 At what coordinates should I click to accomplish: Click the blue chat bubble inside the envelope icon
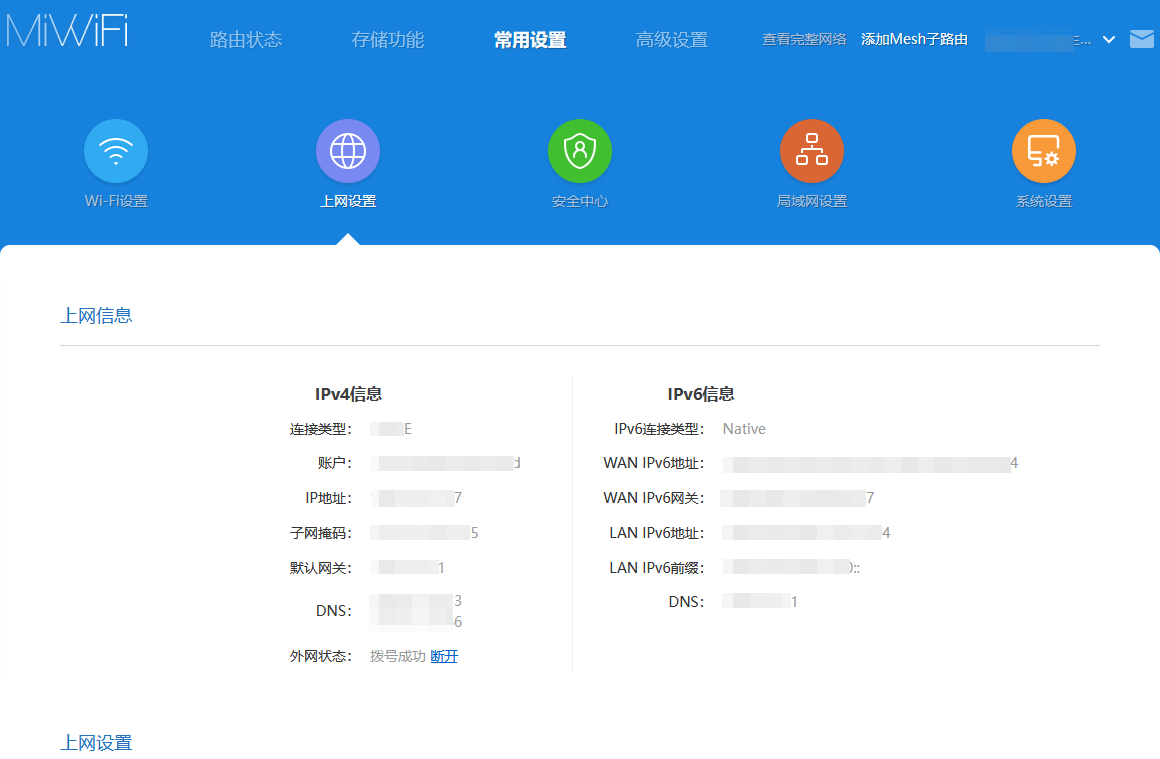1141,39
